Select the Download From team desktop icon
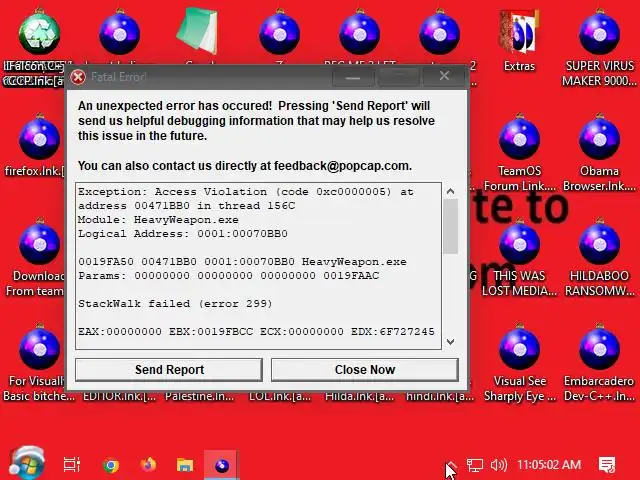 (x=39, y=257)
